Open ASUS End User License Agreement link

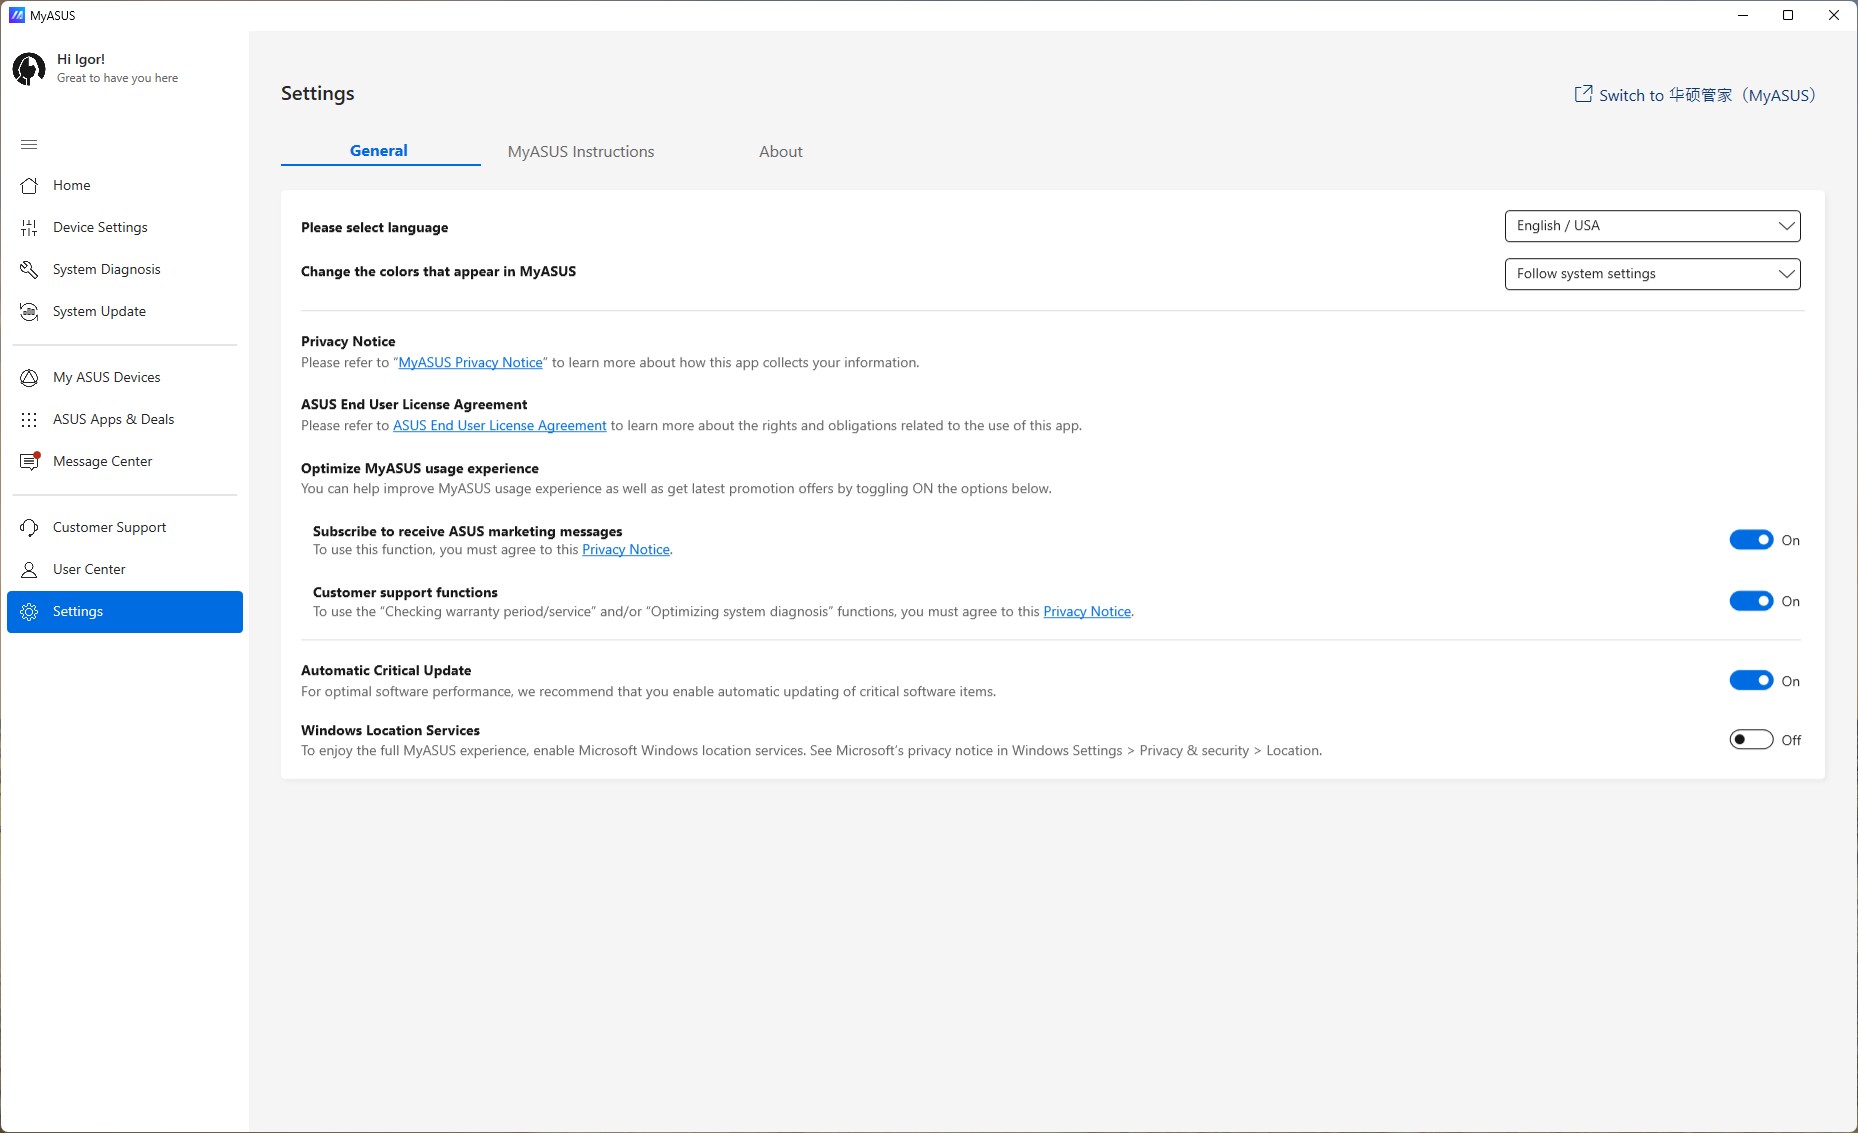coord(499,426)
